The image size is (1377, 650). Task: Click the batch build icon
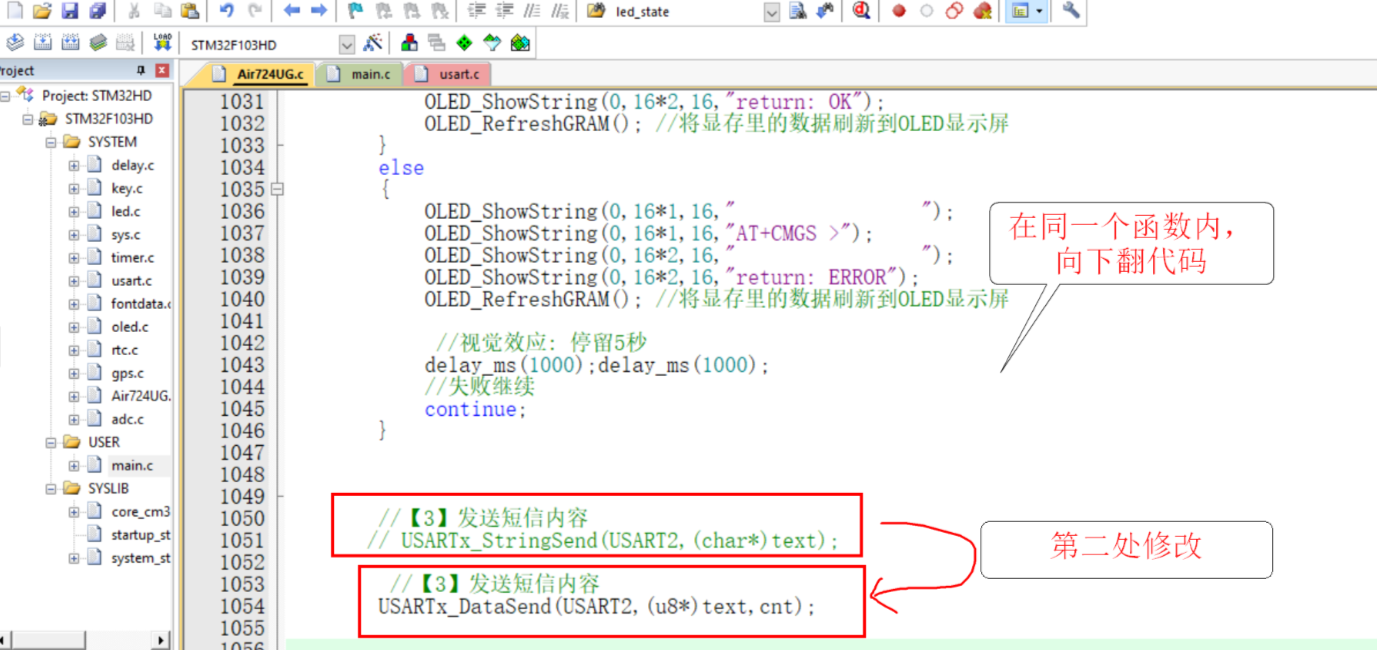pos(97,43)
